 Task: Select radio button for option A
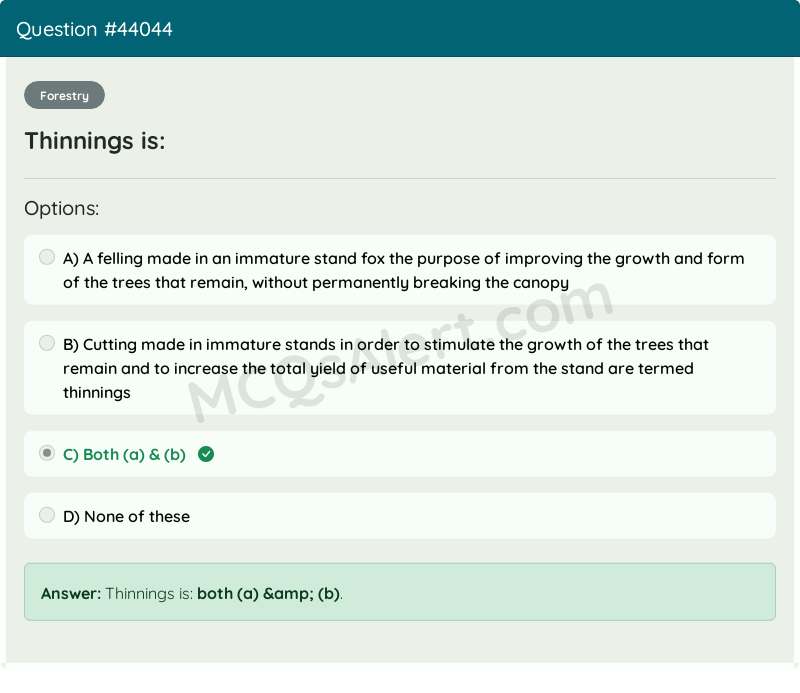(47, 256)
